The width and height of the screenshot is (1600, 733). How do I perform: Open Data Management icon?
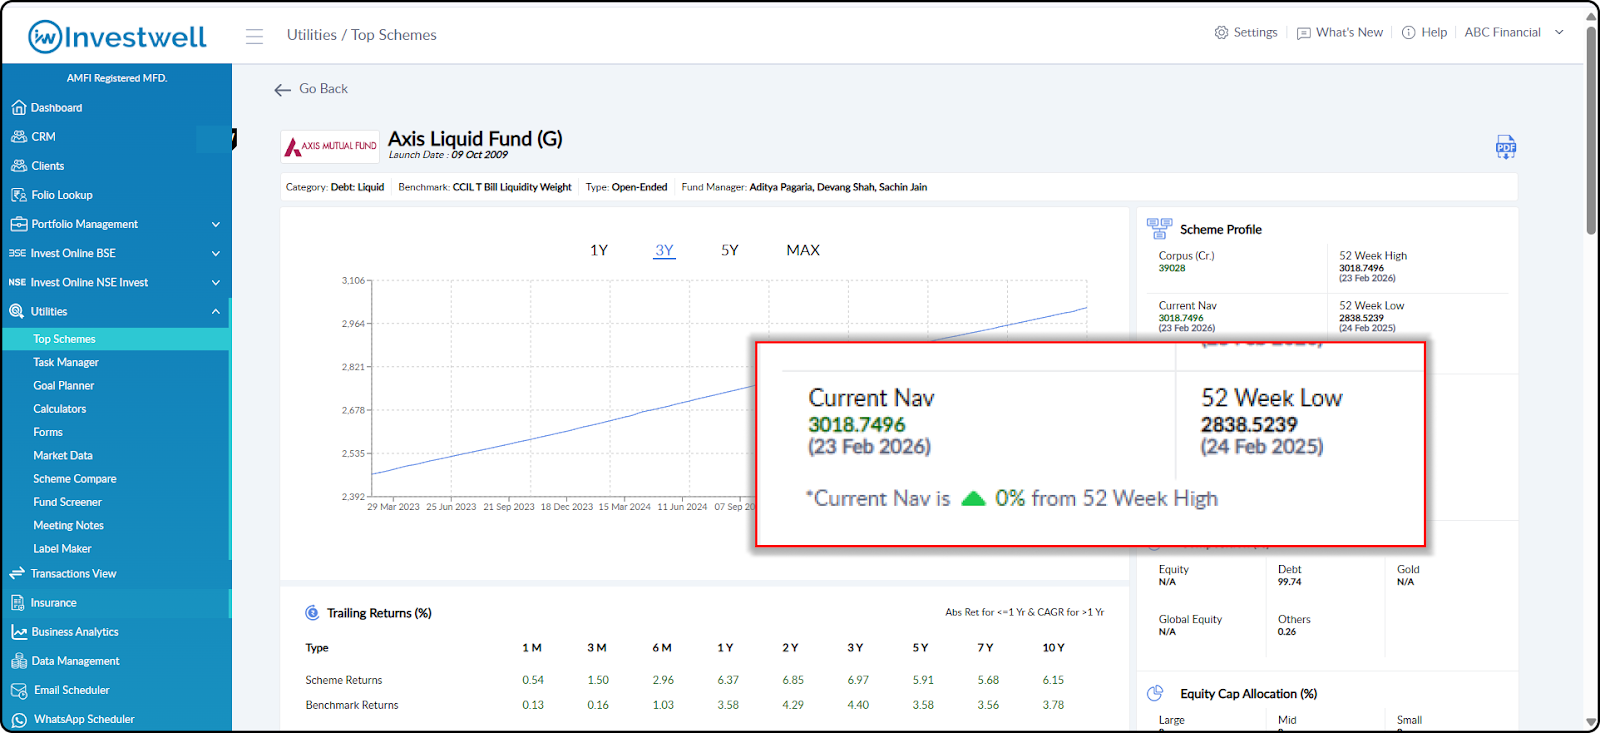[x=18, y=661]
